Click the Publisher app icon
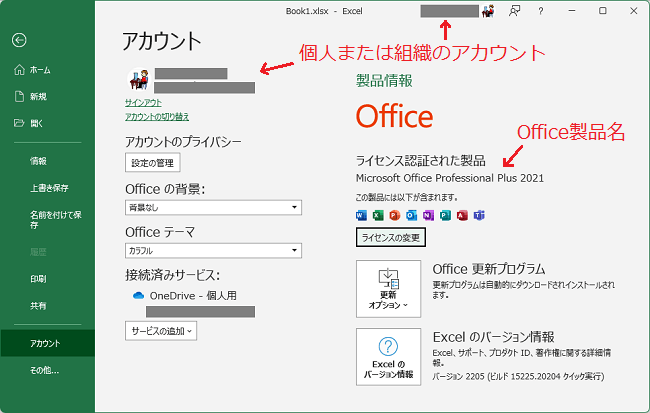 pyautogui.click(x=445, y=215)
